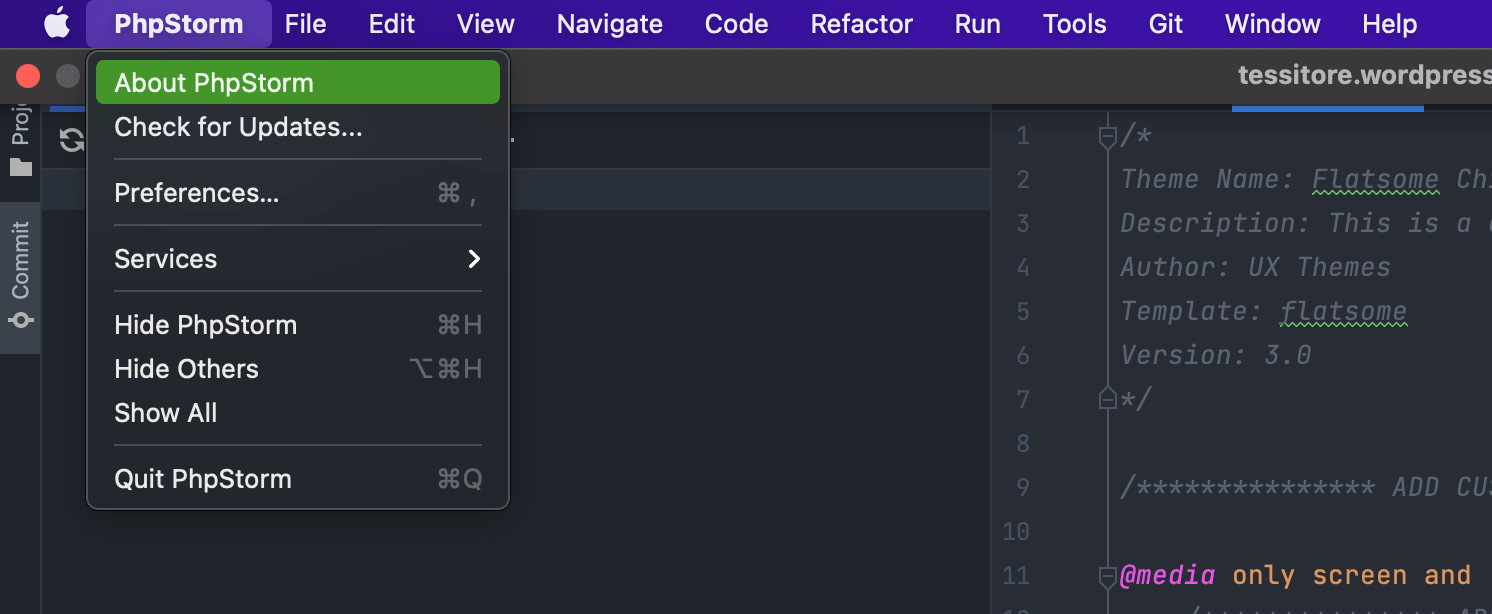
Task: Expand the Services submenu
Action: pyautogui.click(x=297, y=259)
